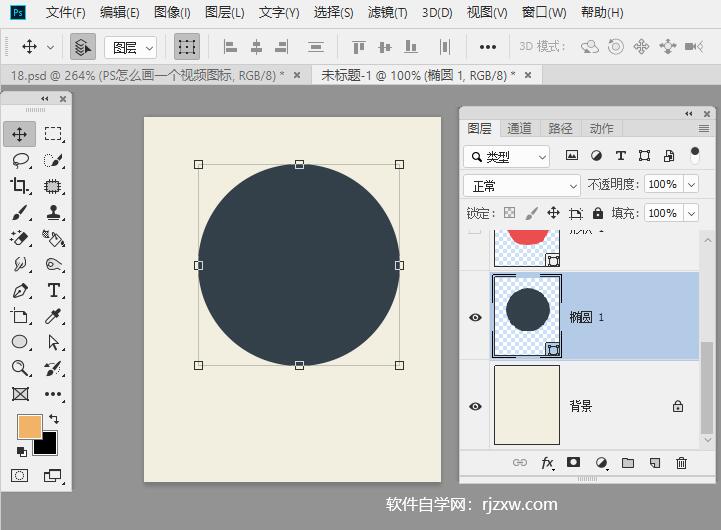Select the Zoom magnifier tool

20,368
